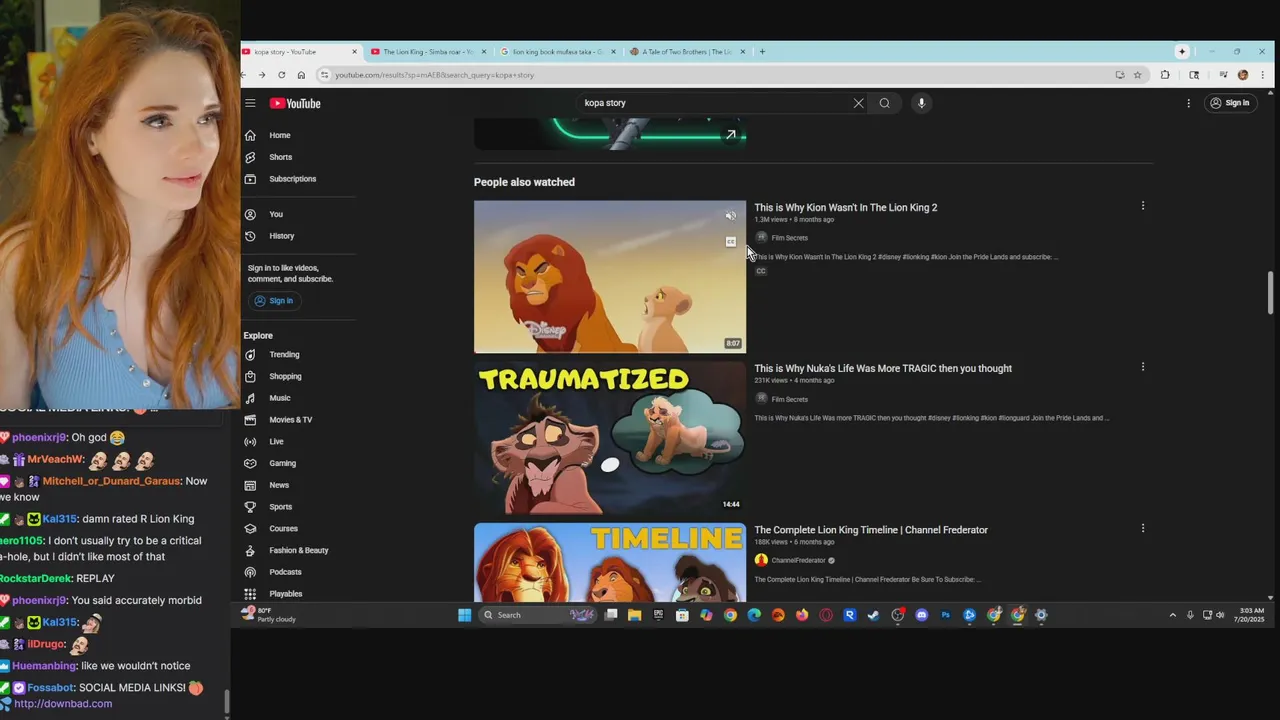The height and width of the screenshot is (720, 1280).
Task: Go forward in Chrome
Action: pyautogui.click(x=262, y=75)
